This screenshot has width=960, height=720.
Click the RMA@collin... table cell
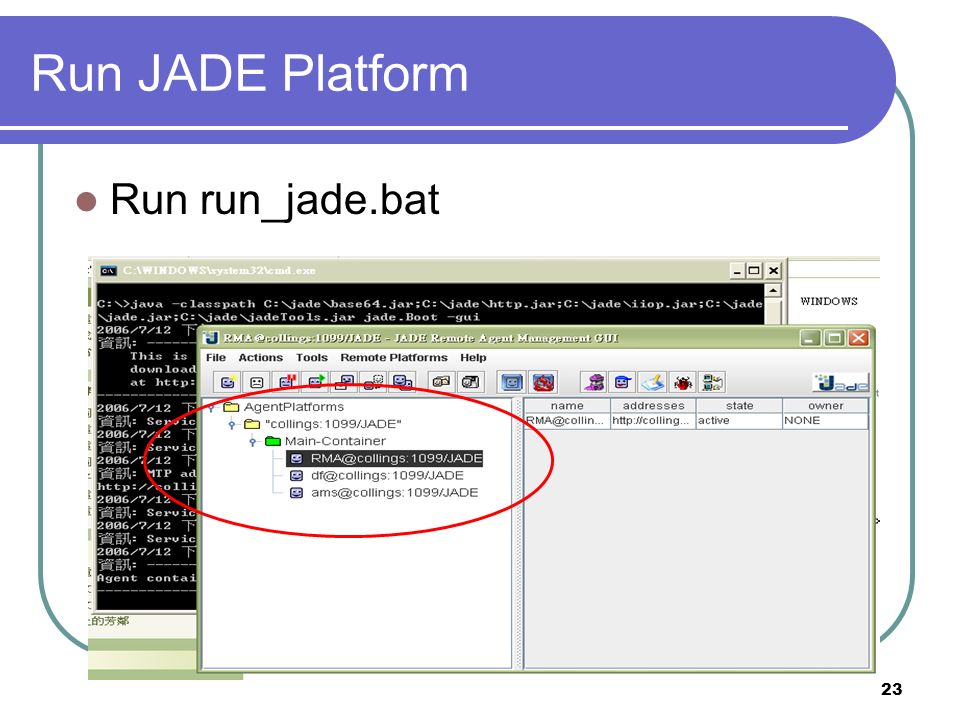[x=567, y=421]
